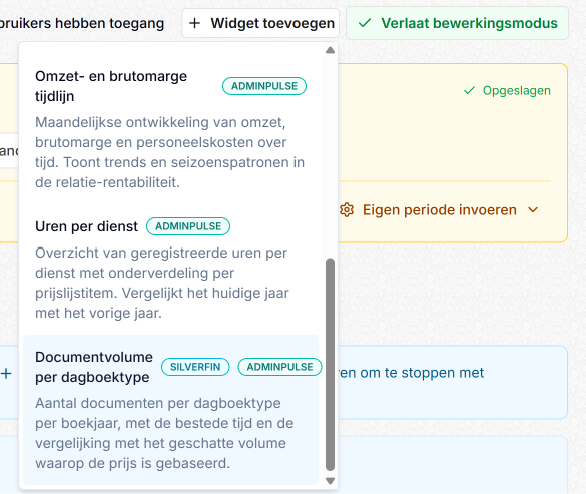Viewport: 586px width, 494px height.
Task: Click the checkmark icon on Verlaat bewerkingsmodus
Action: (364, 23)
